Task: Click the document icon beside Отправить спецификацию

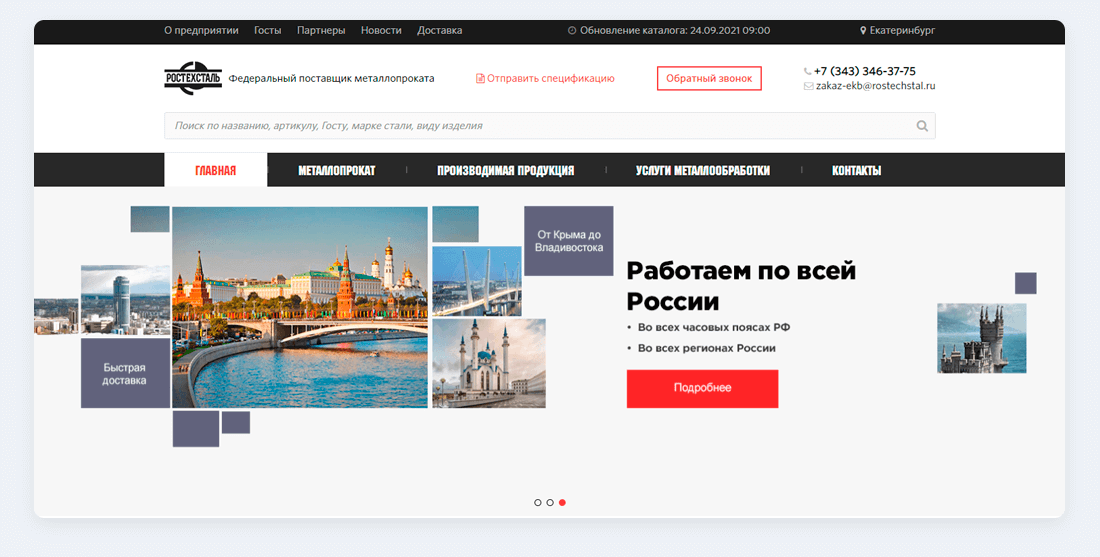Action: coord(480,79)
